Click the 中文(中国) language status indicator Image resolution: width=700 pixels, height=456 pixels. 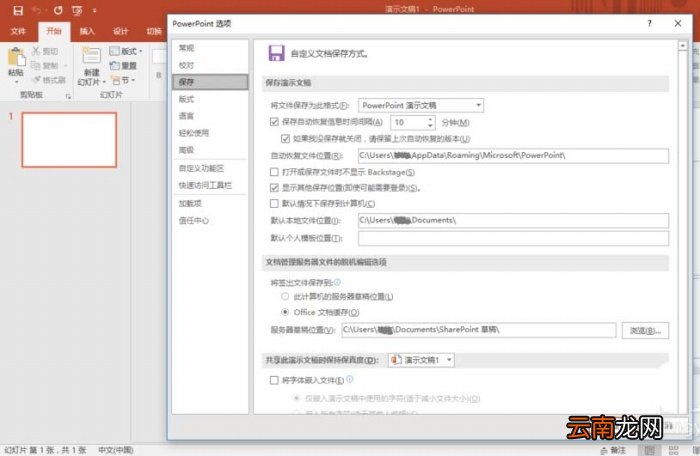[116, 450]
